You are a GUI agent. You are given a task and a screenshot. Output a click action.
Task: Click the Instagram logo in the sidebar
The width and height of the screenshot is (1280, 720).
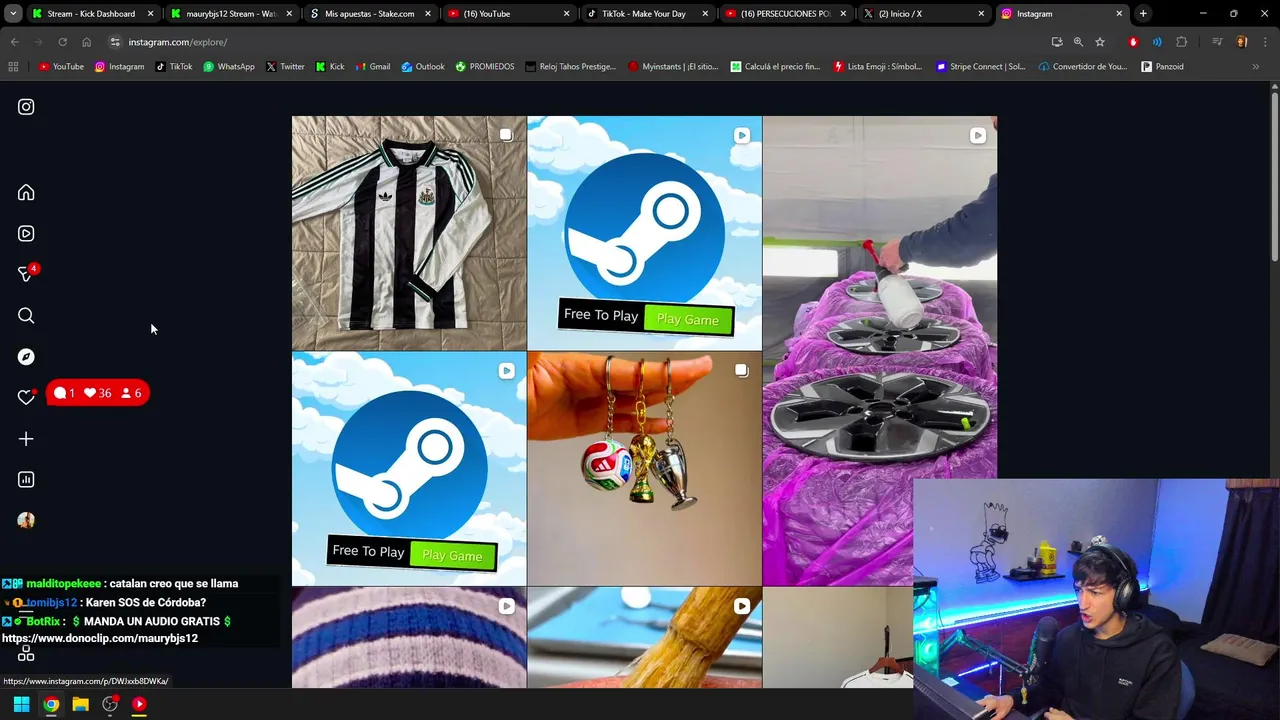26,107
